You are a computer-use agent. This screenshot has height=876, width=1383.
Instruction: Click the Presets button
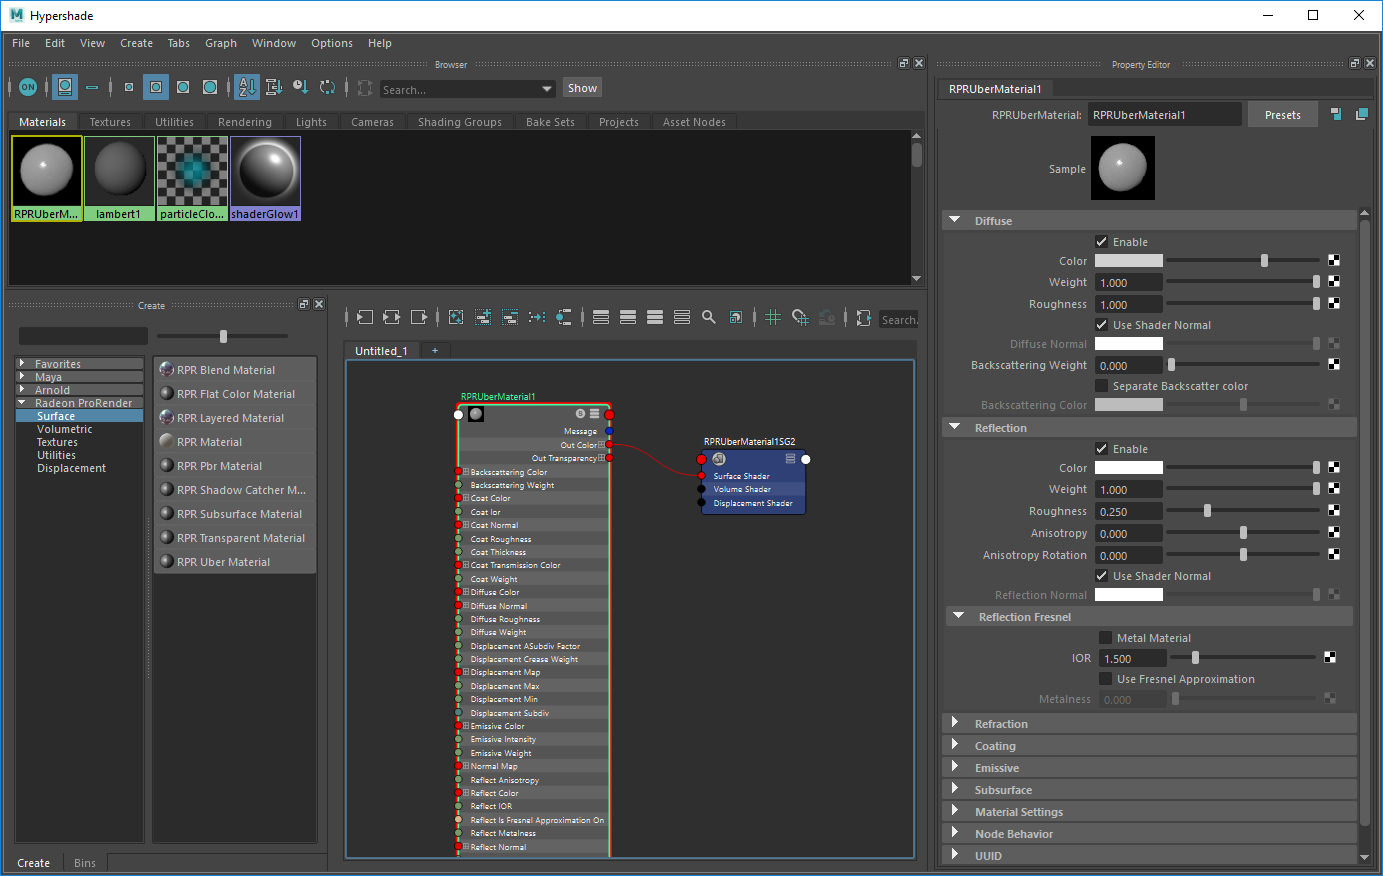(1283, 115)
